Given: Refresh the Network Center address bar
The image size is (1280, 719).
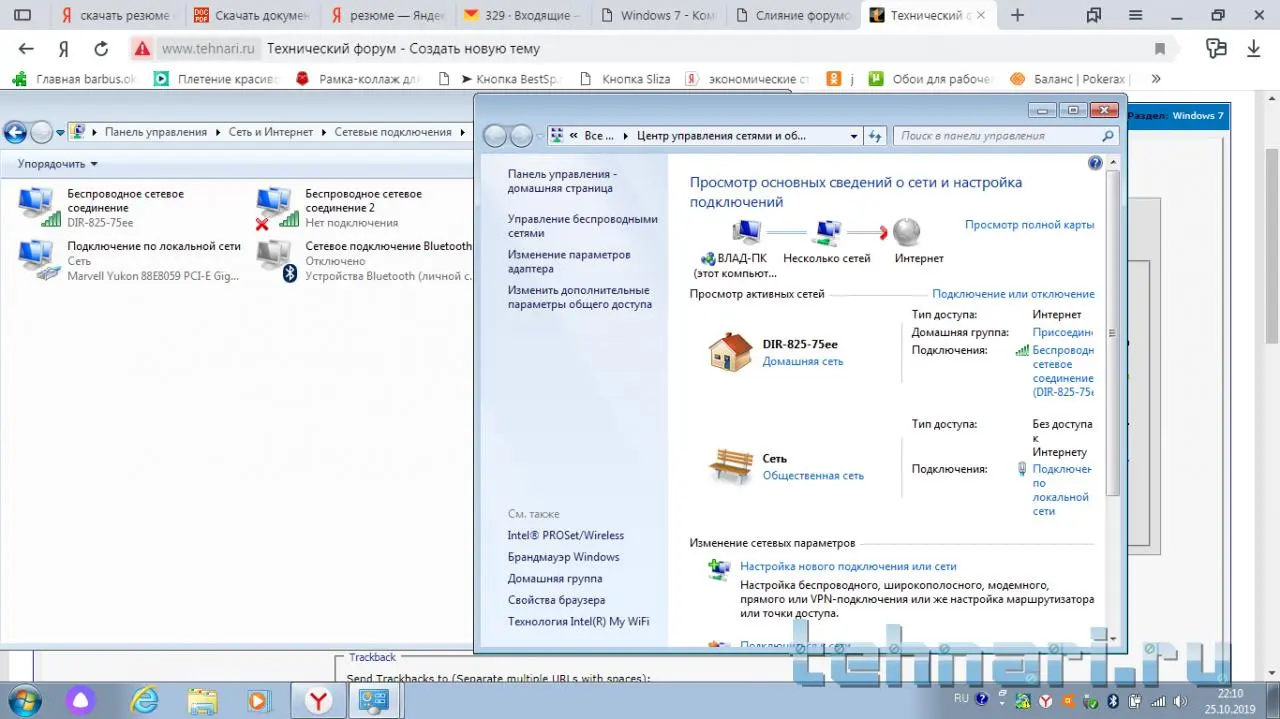Looking at the screenshot, I should point(875,136).
